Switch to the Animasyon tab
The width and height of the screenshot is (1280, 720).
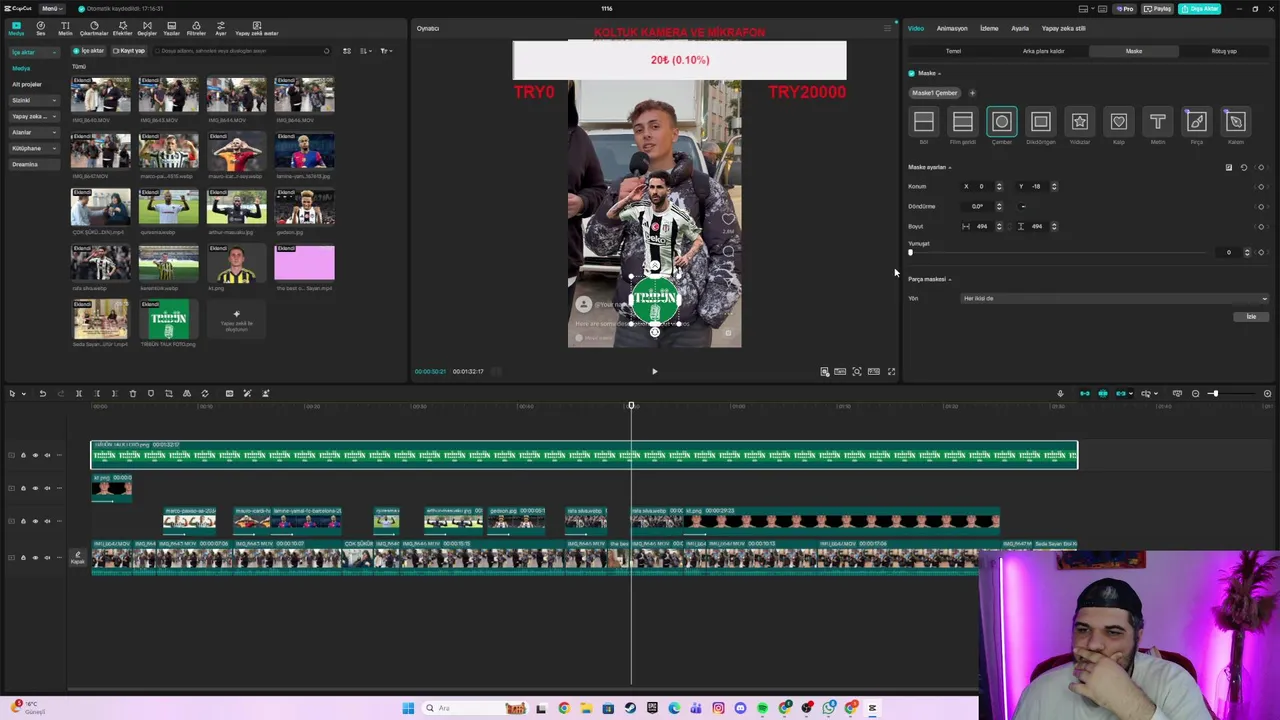(x=952, y=29)
